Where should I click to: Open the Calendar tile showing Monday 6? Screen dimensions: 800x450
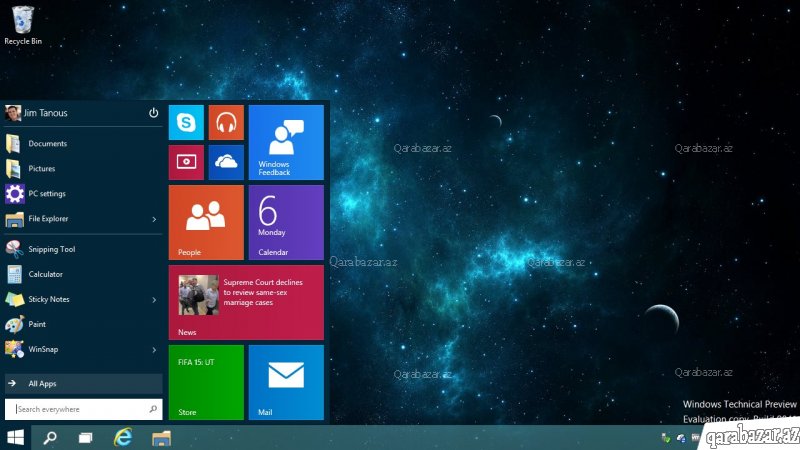click(286, 222)
